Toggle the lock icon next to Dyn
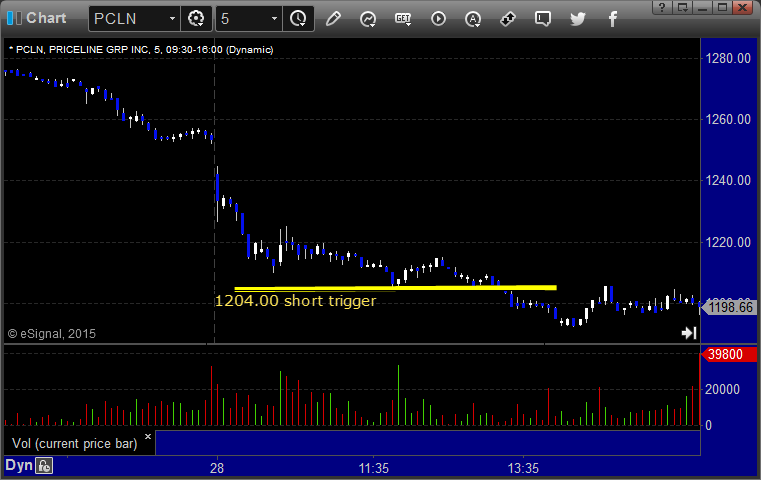The image size is (761, 480). (x=44, y=466)
